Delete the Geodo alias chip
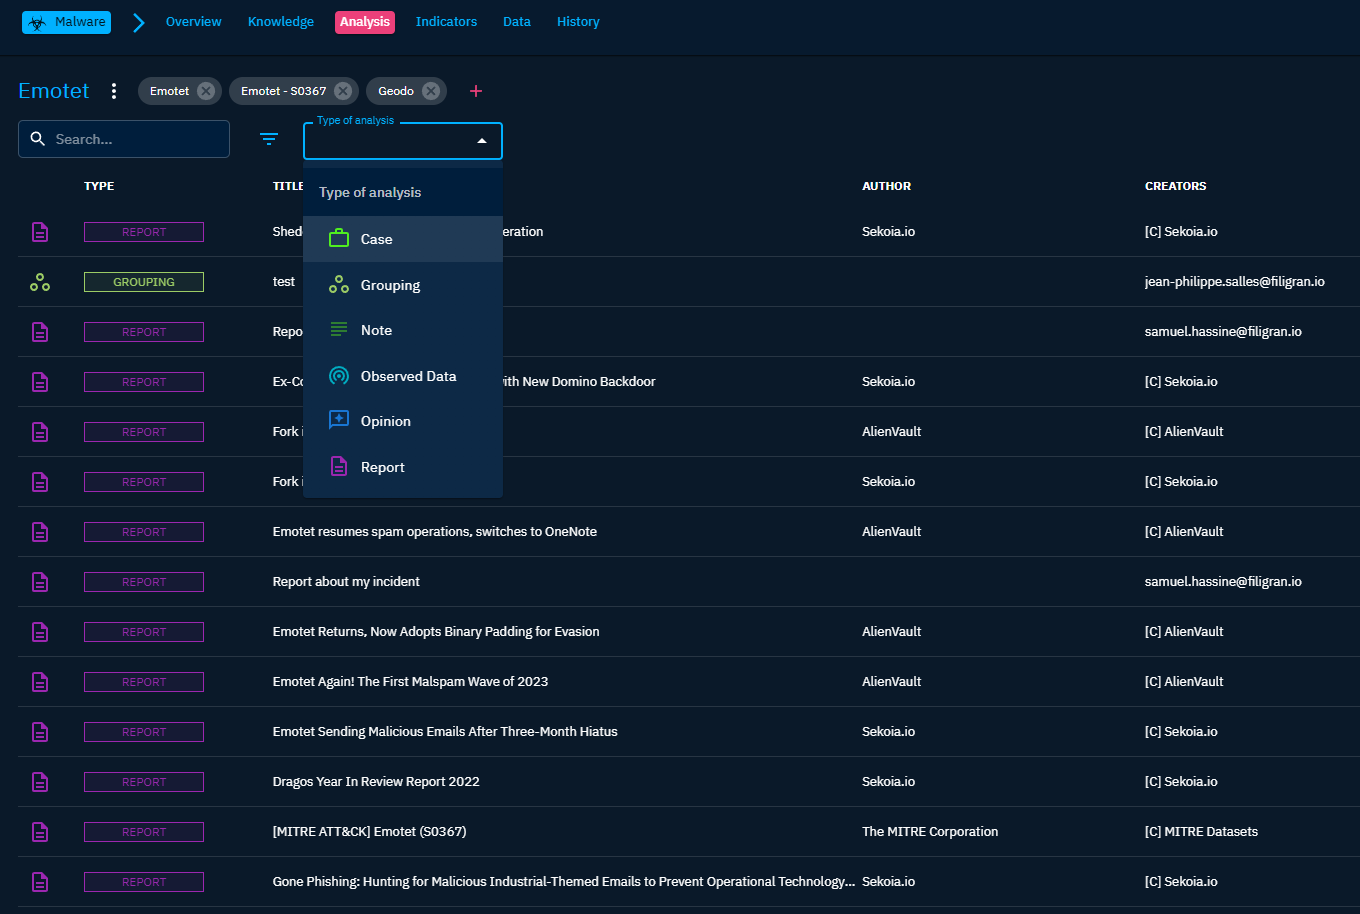 point(431,91)
